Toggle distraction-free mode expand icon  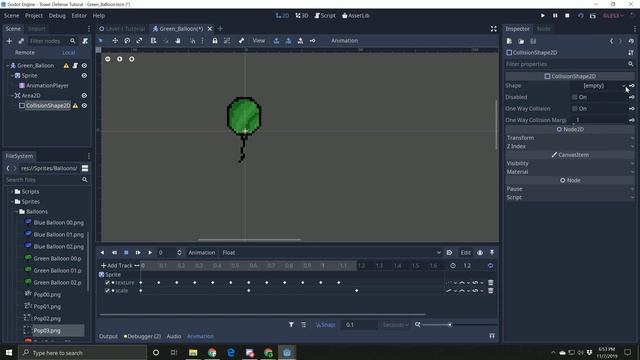pyautogui.click(x=493, y=29)
